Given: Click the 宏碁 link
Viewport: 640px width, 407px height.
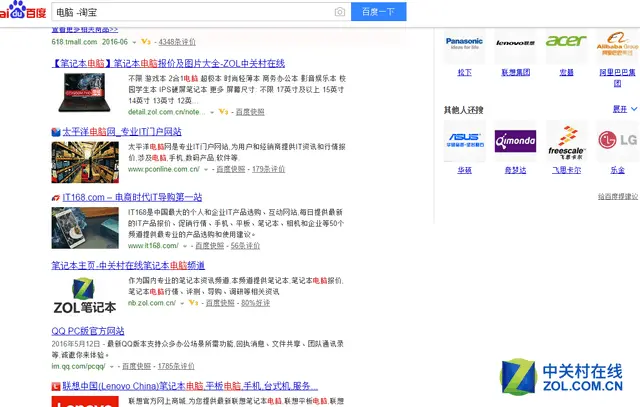Looking at the screenshot, I should click(x=566, y=72).
